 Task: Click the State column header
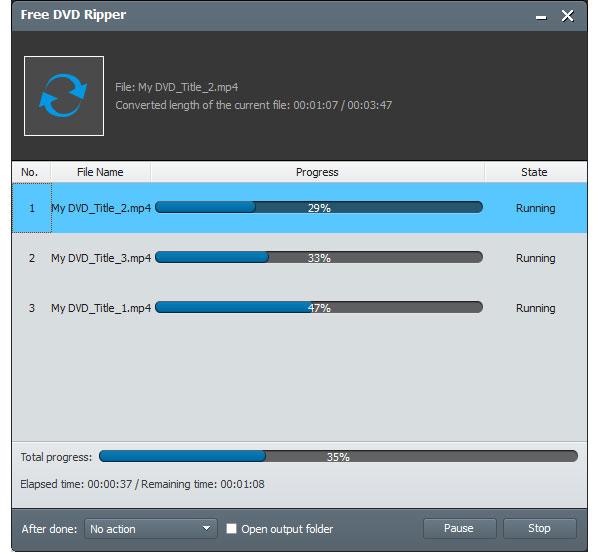[535, 172]
